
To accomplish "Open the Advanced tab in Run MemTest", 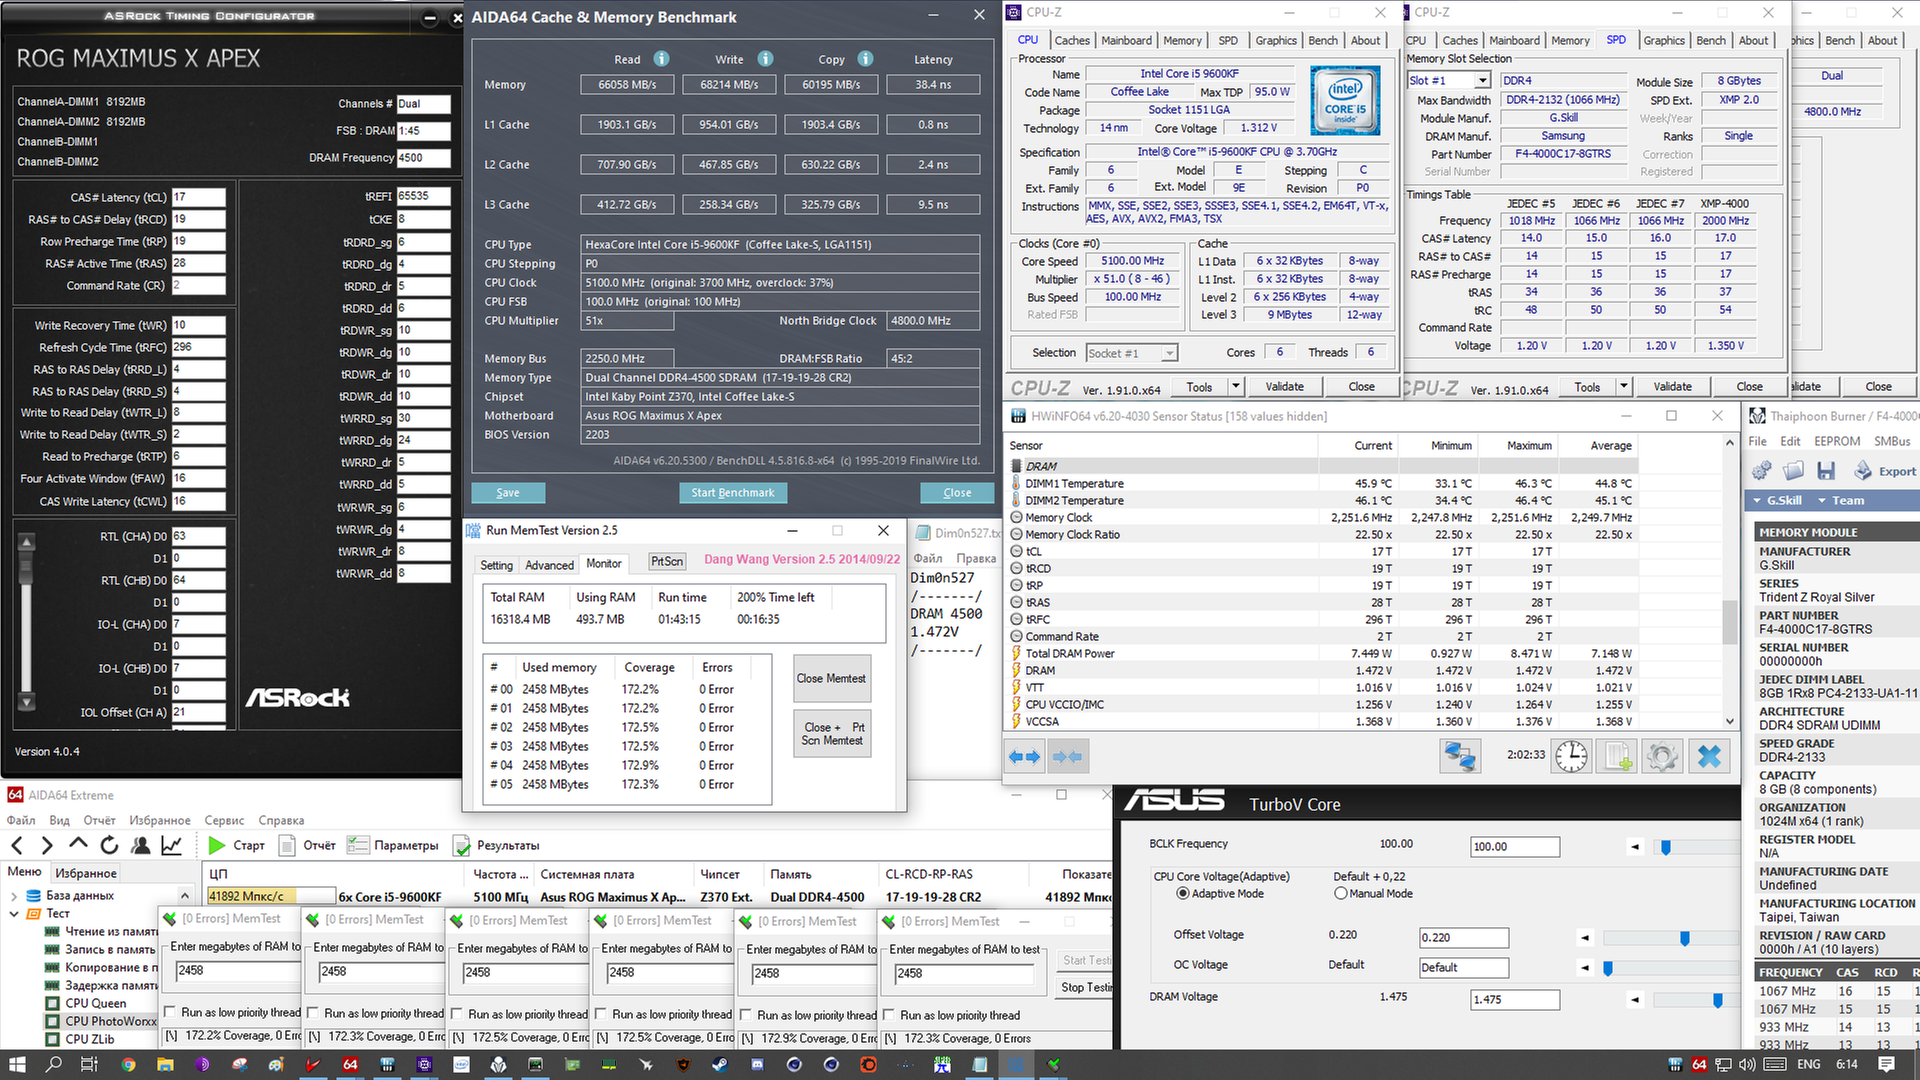I will [x=549, y=565].
